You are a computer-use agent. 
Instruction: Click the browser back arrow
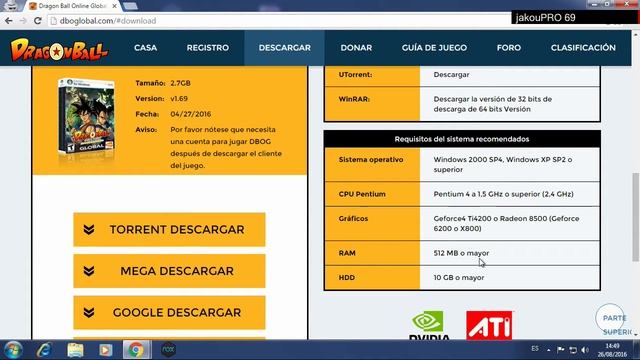(x=9, y=21)
